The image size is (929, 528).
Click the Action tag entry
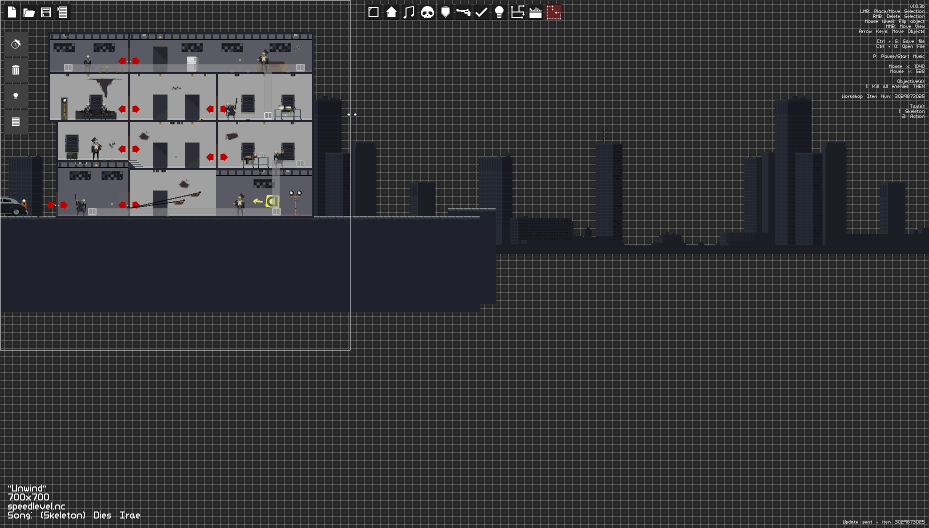913,117
